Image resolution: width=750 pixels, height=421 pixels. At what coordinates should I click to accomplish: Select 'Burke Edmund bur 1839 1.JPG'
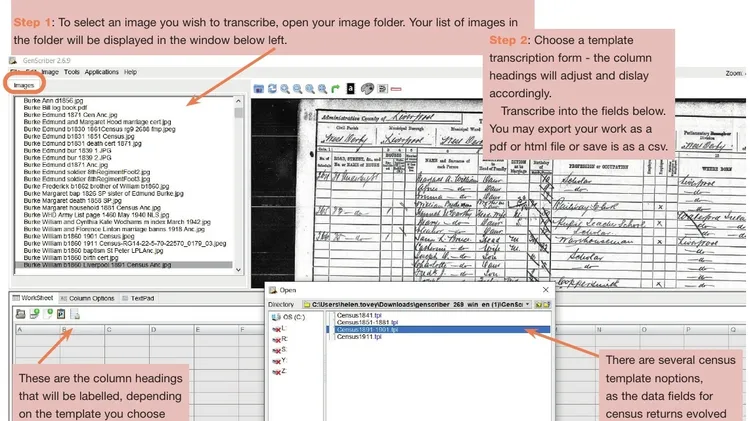tap(67, 150)
